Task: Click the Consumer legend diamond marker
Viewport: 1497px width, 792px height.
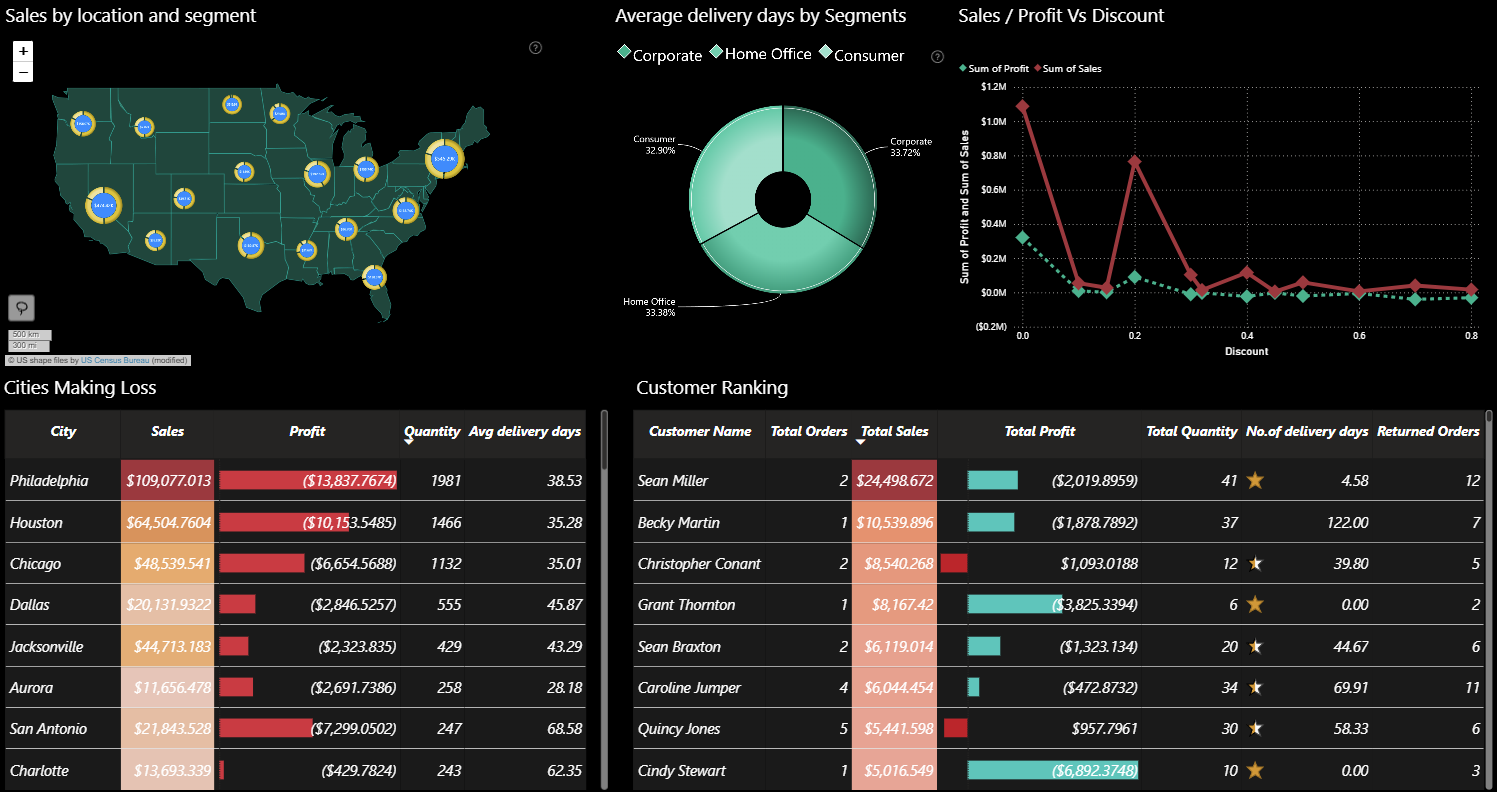Action: tap(825, 51)
